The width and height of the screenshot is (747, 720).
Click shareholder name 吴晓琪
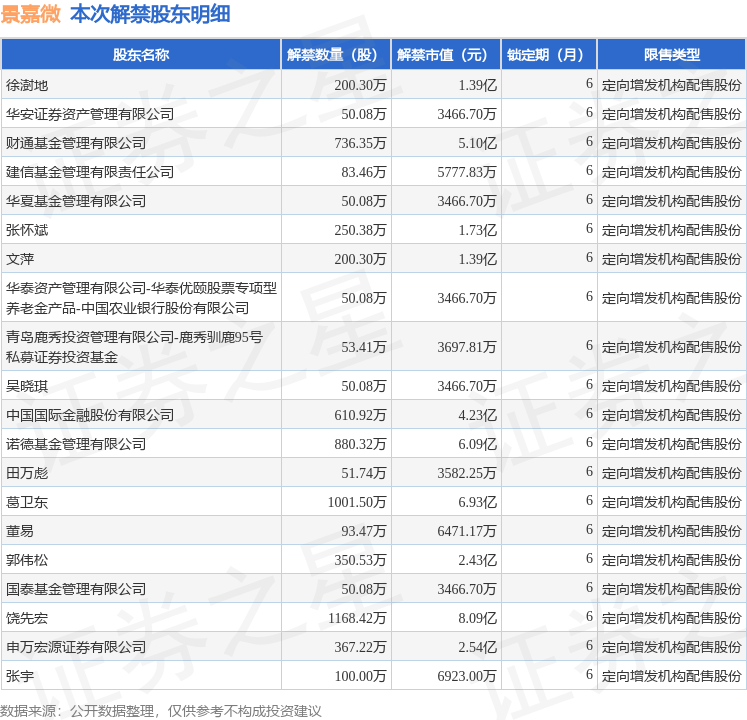27,386
